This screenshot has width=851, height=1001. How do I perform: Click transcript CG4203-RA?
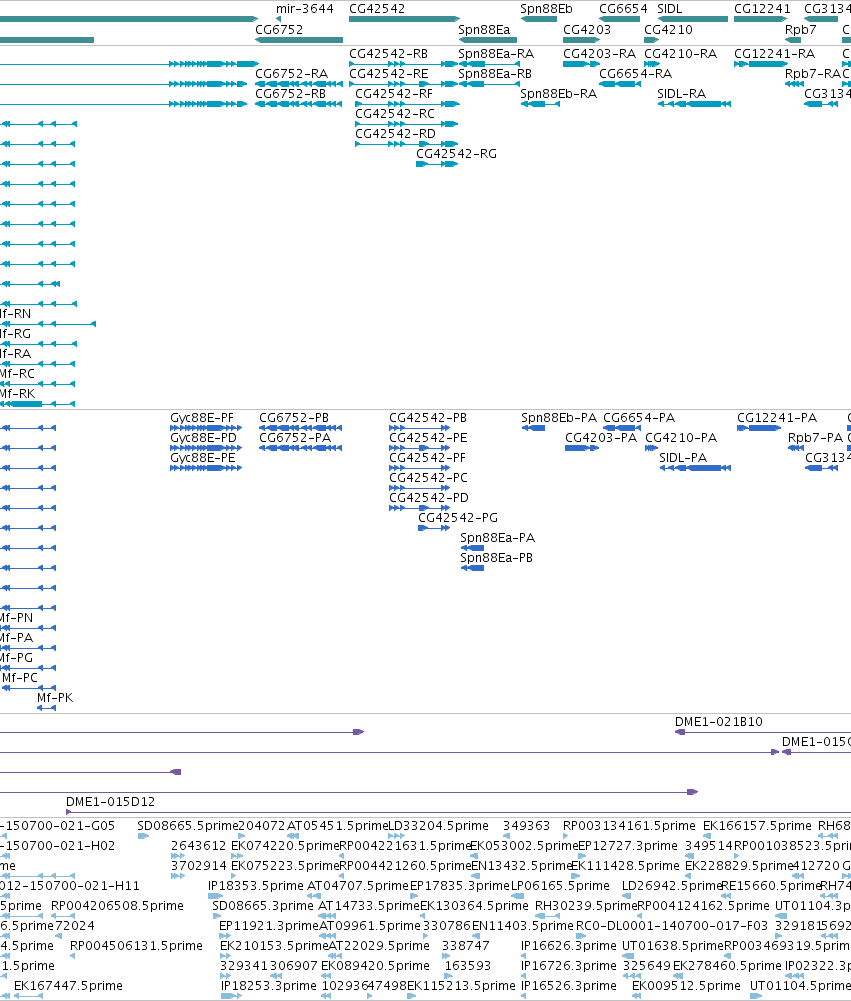582,64
